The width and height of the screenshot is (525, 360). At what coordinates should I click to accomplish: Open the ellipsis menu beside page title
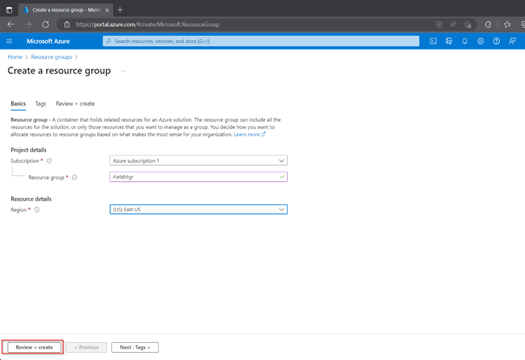pyautogui.click(x=124, y=71)
